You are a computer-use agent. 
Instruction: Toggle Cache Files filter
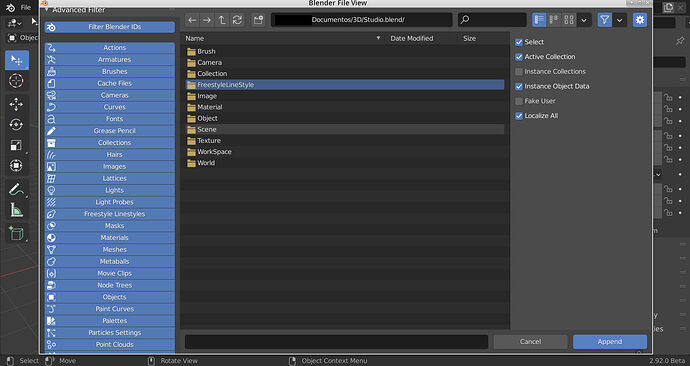click(110, 83)
